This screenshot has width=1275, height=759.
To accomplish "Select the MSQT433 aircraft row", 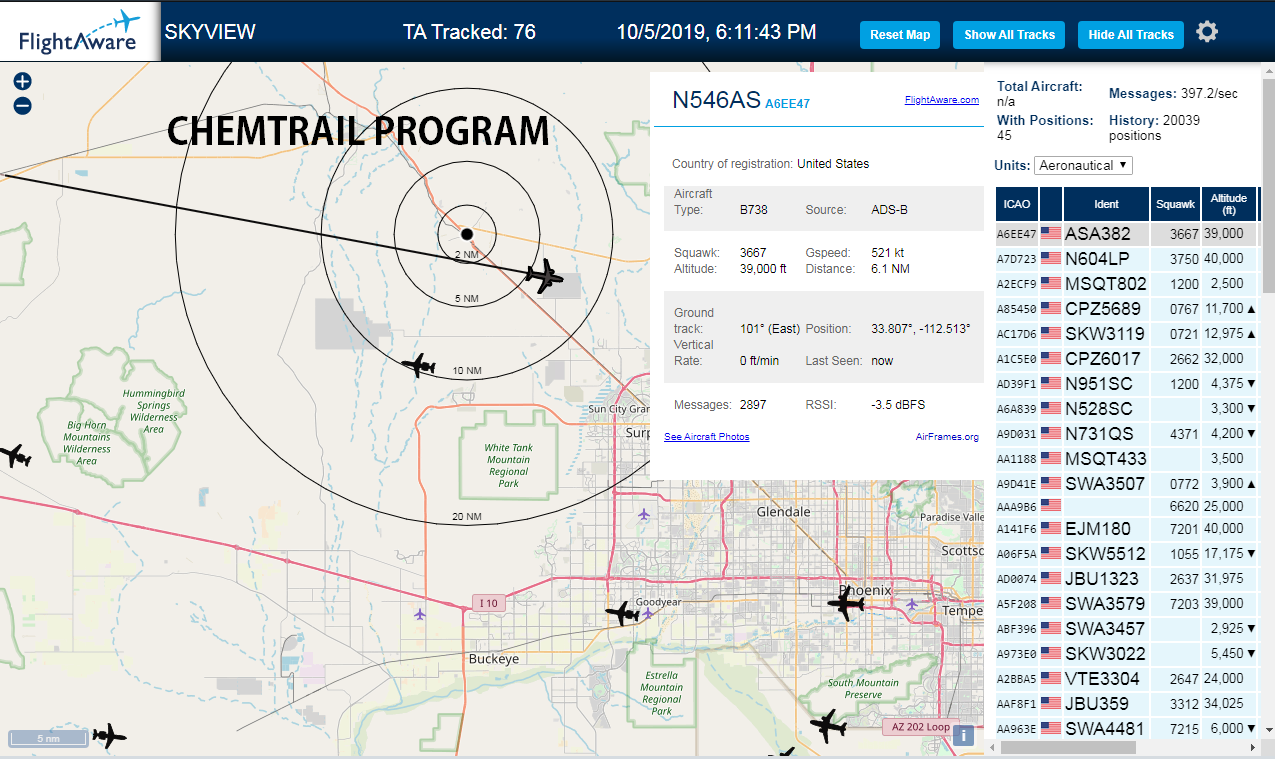I will click(1126, 459).
